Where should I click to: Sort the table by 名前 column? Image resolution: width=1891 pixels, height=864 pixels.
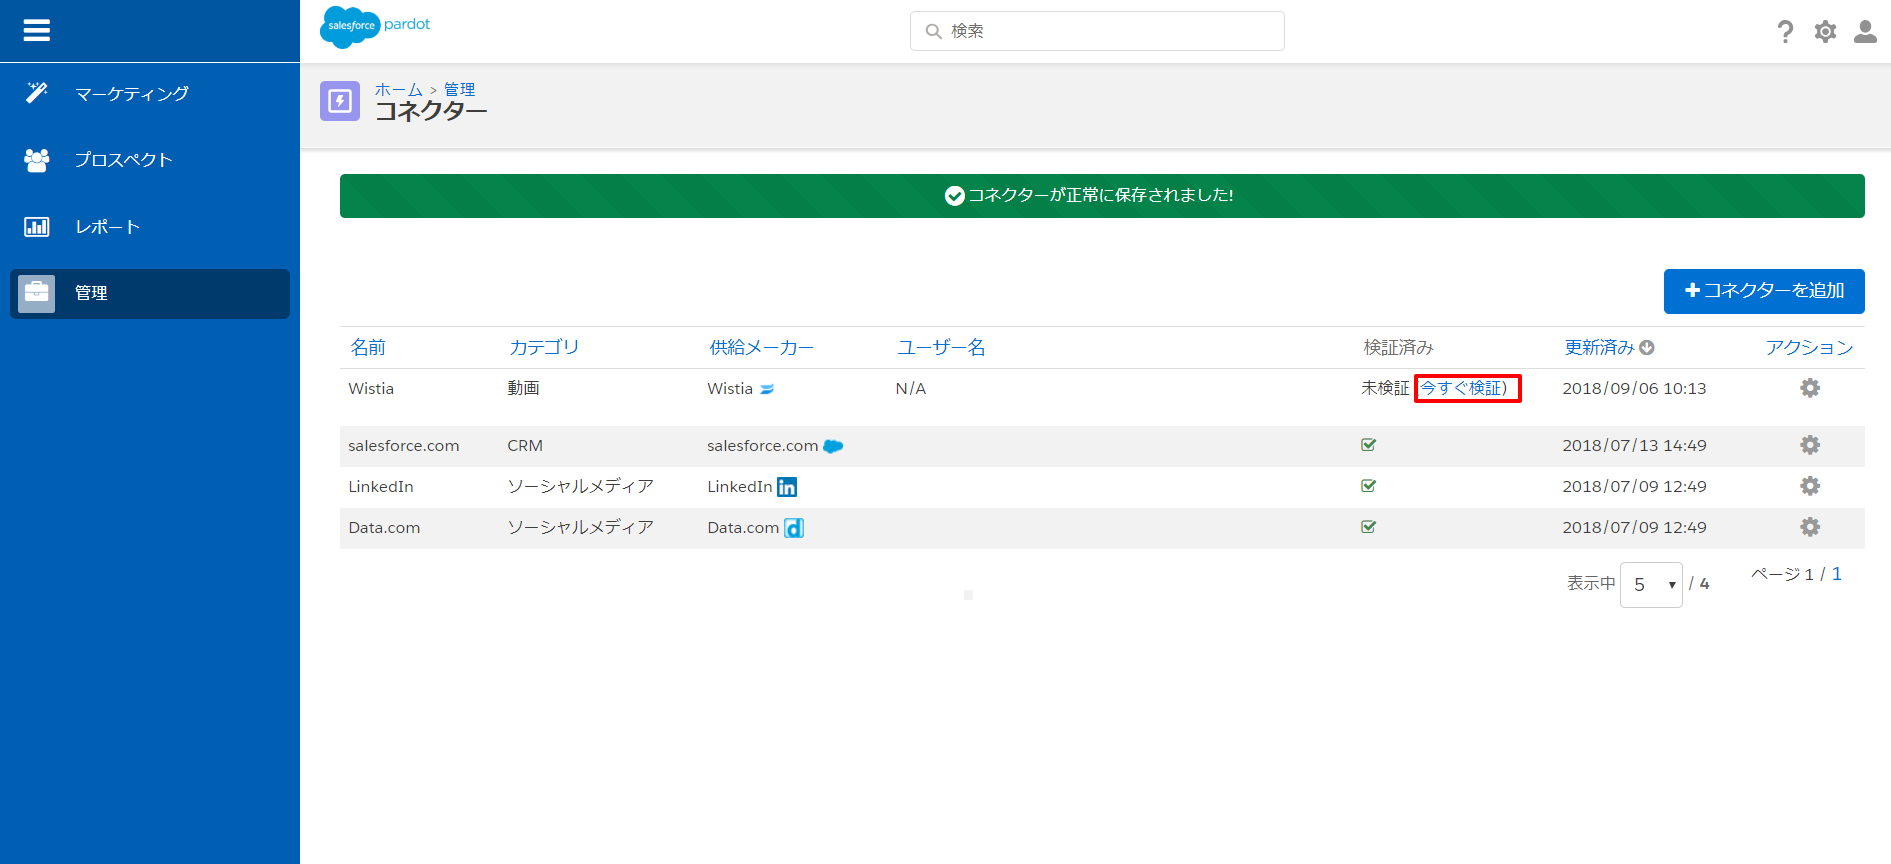pos(367,347)
